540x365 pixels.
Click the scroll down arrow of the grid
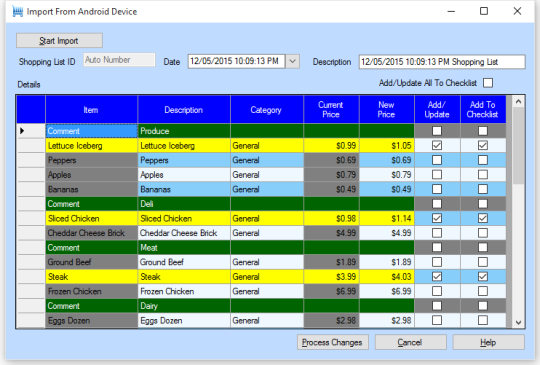tap(518, 322)
